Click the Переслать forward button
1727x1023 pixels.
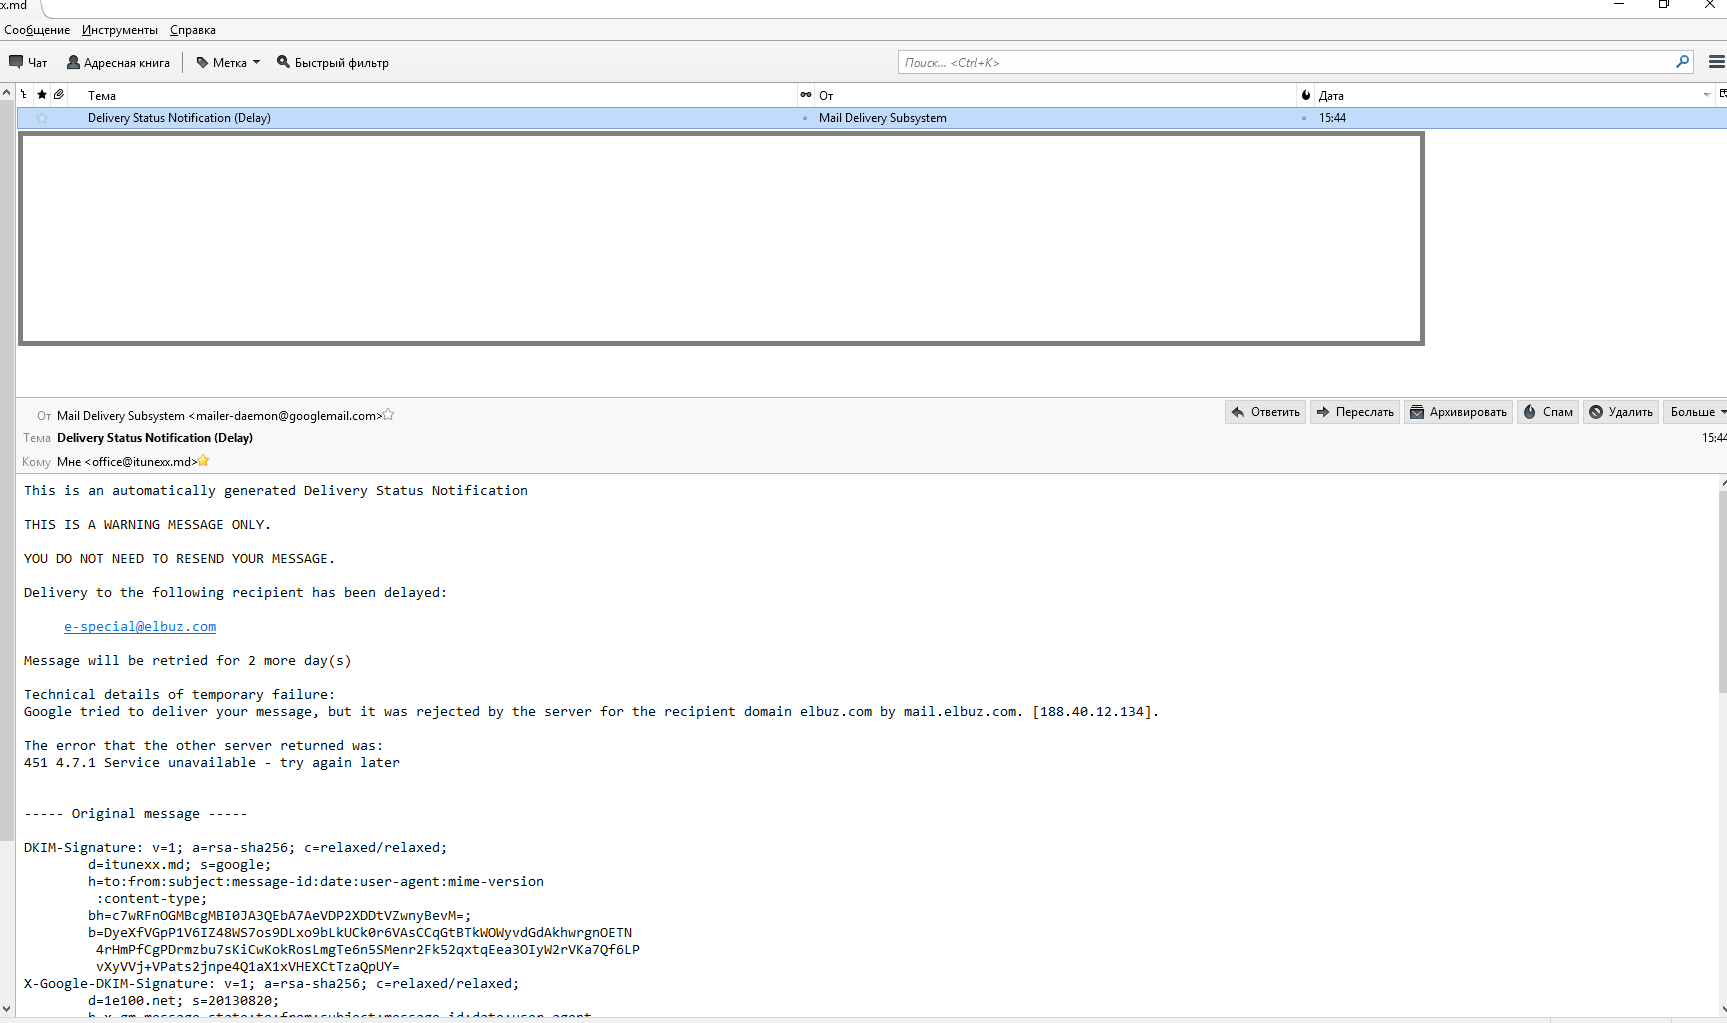click(1355, 412)
